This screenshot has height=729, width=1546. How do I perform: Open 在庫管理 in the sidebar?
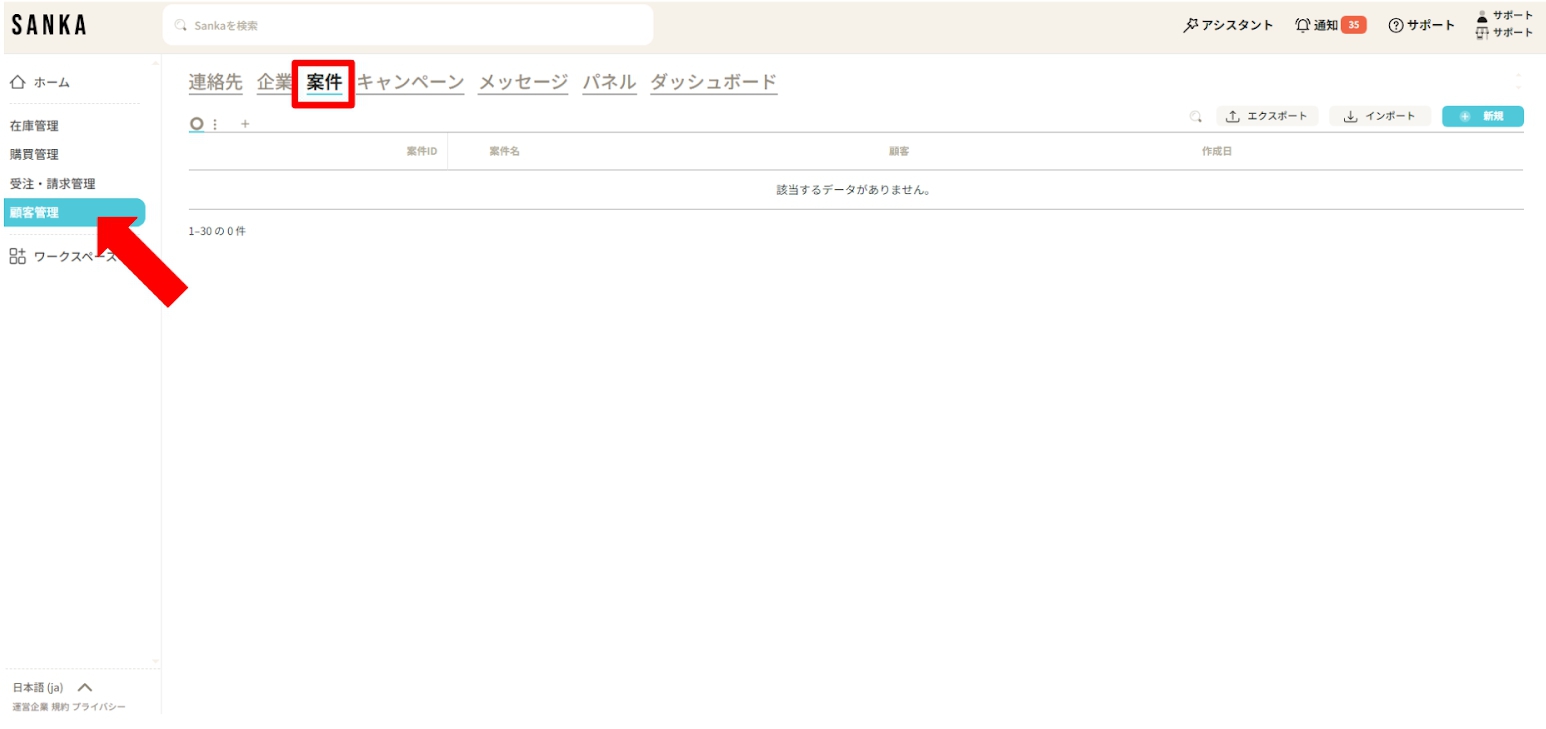click(x=34, y=126)
